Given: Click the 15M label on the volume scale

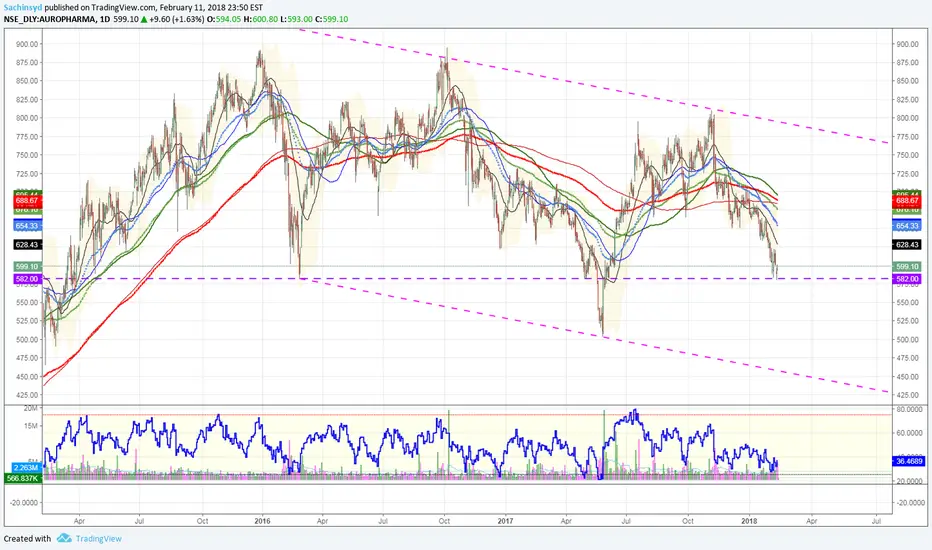Looking at the screenshot, I should (x=31, y=426).
